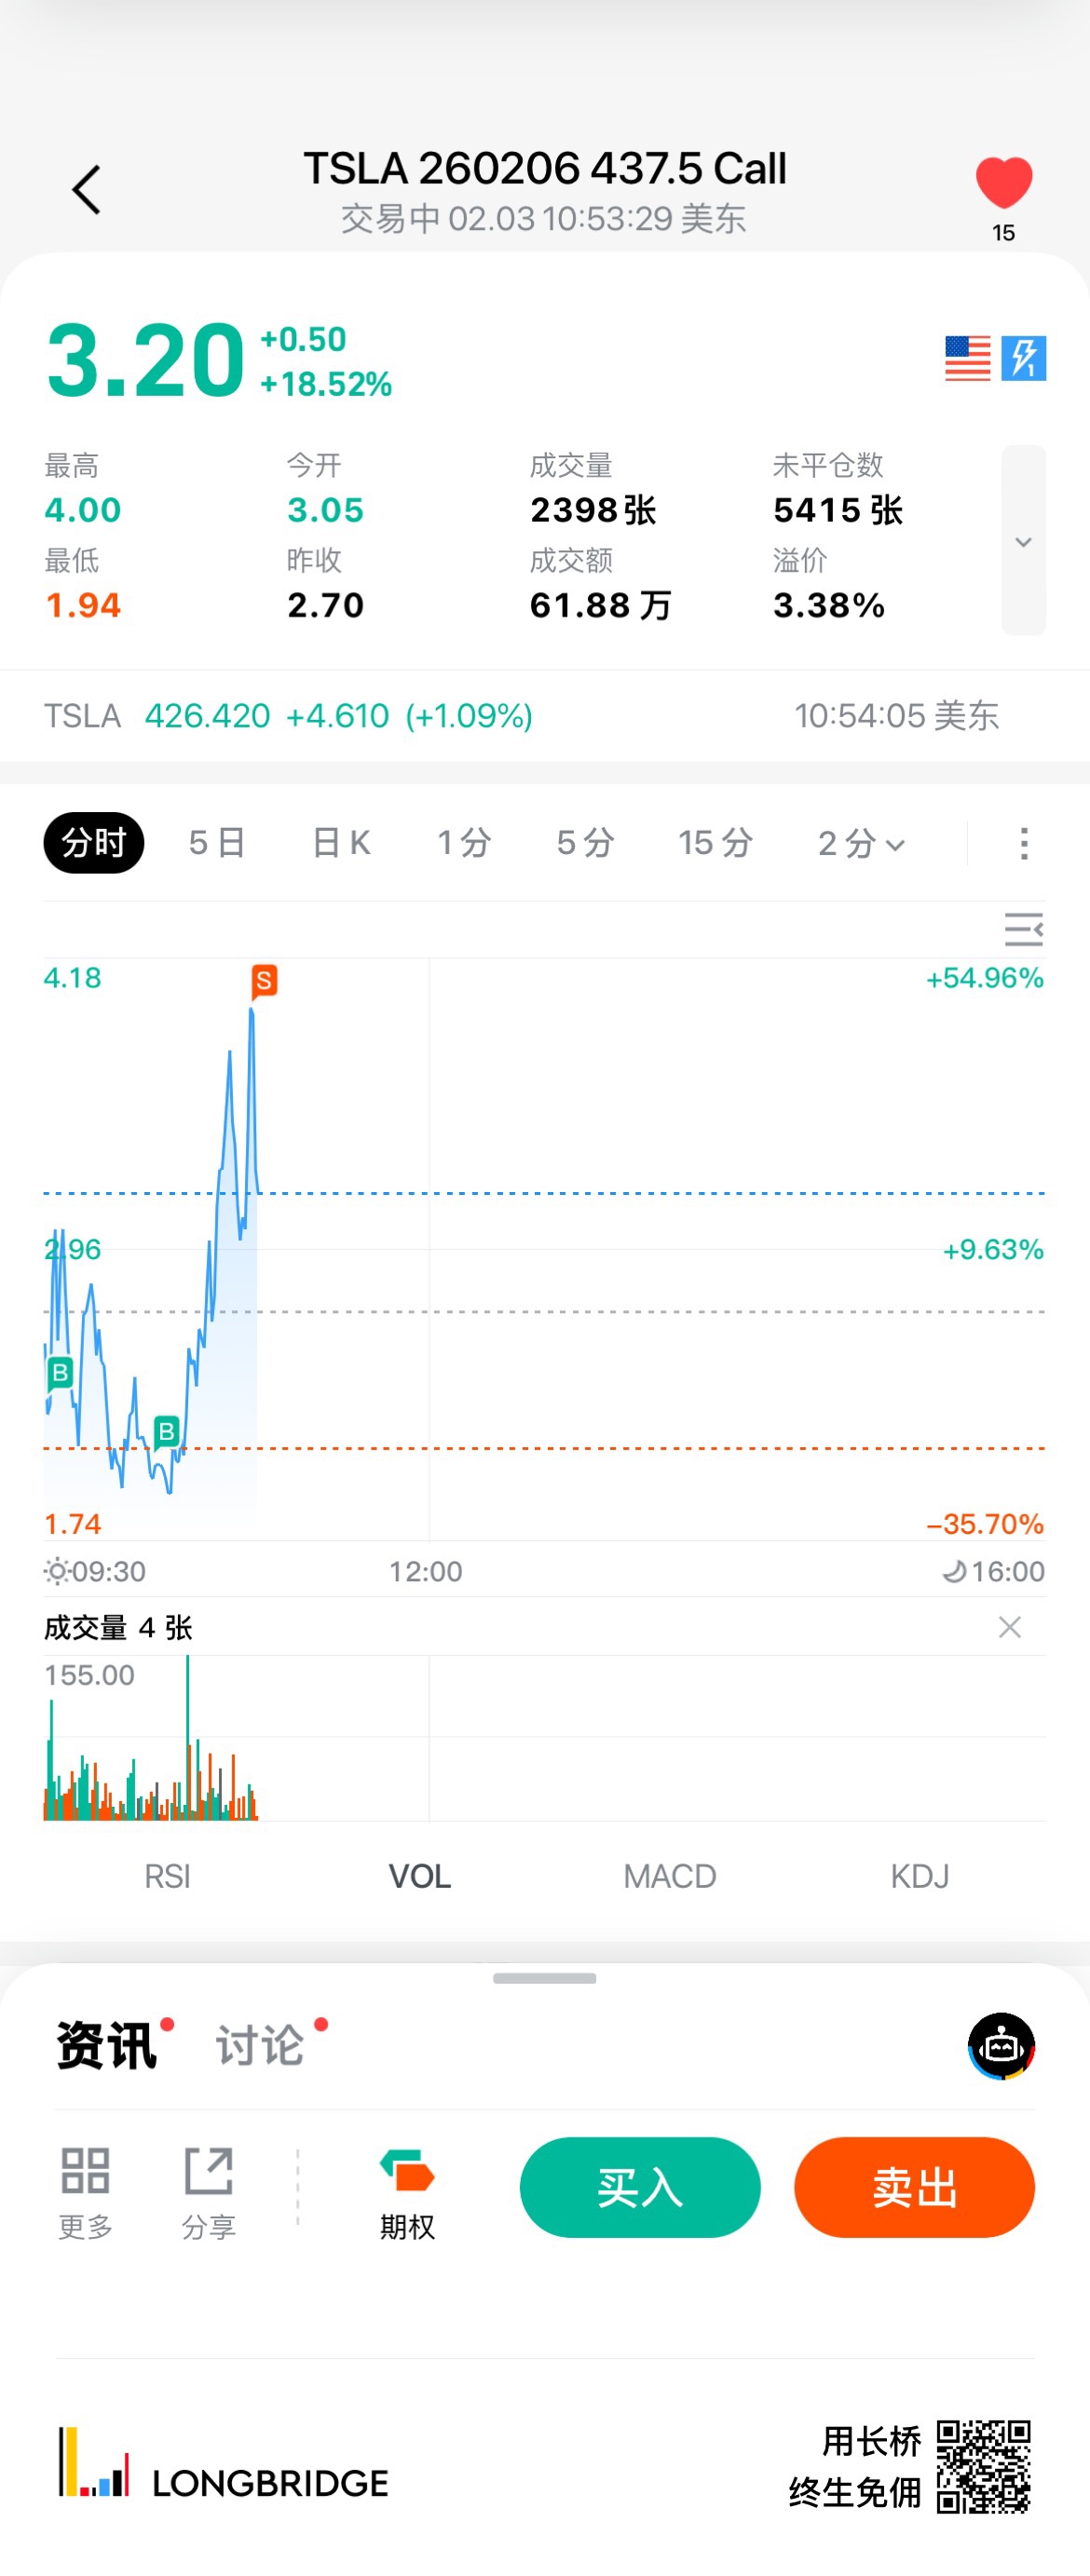The image size is (1090, 2576).
Task: Select the 分时 chart tab
Action: (94, 843)
